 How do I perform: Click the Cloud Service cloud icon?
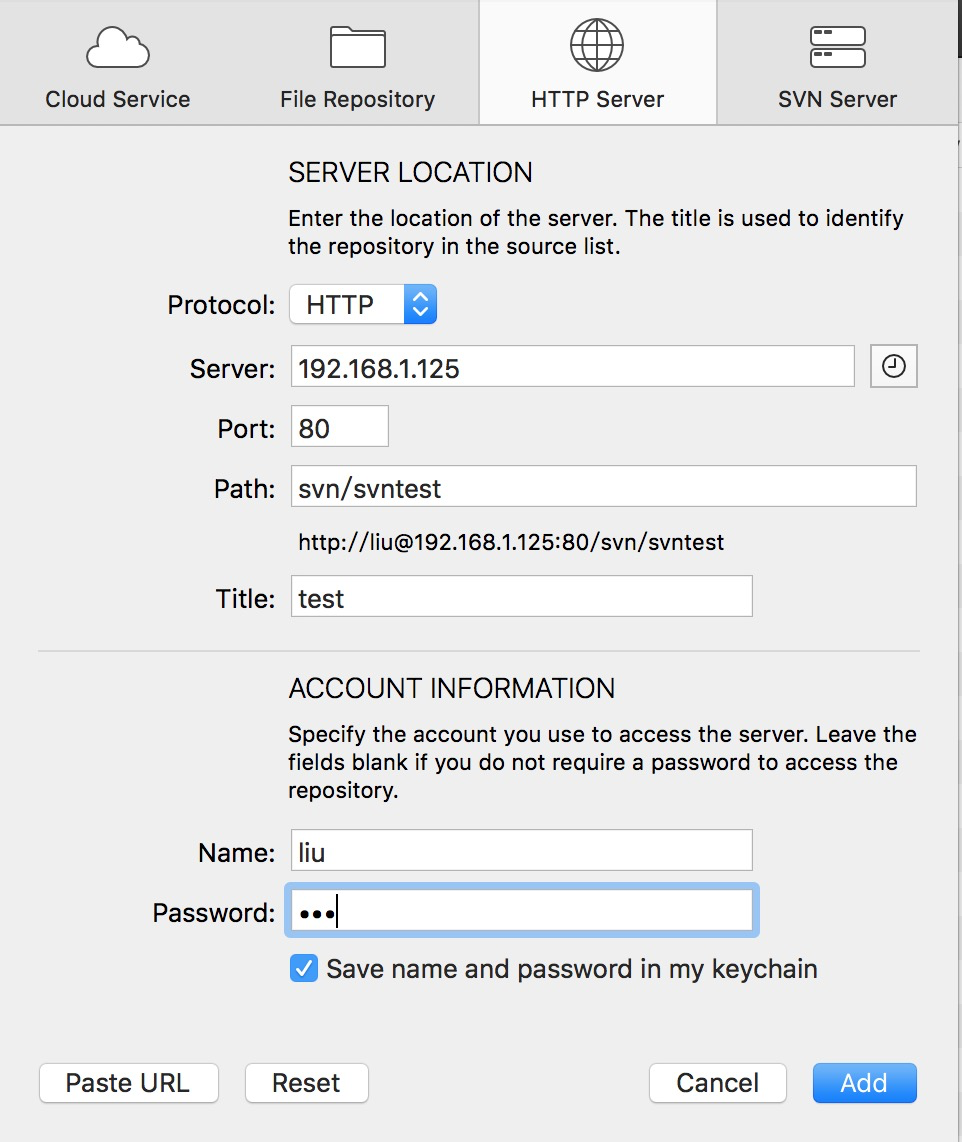[118, 48]
